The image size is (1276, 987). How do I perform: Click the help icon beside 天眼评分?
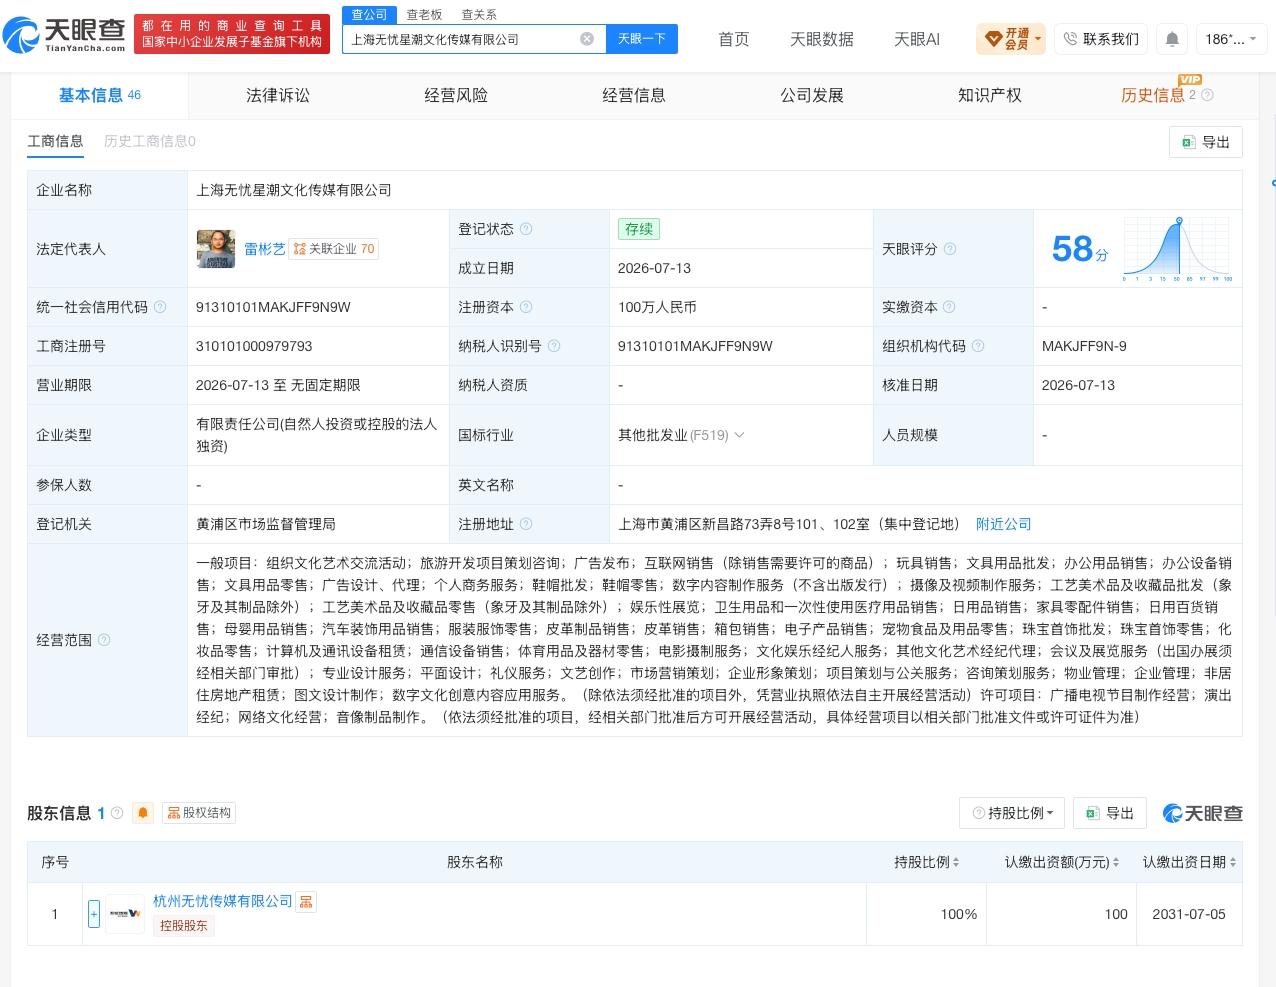click(x=950, y=249)
